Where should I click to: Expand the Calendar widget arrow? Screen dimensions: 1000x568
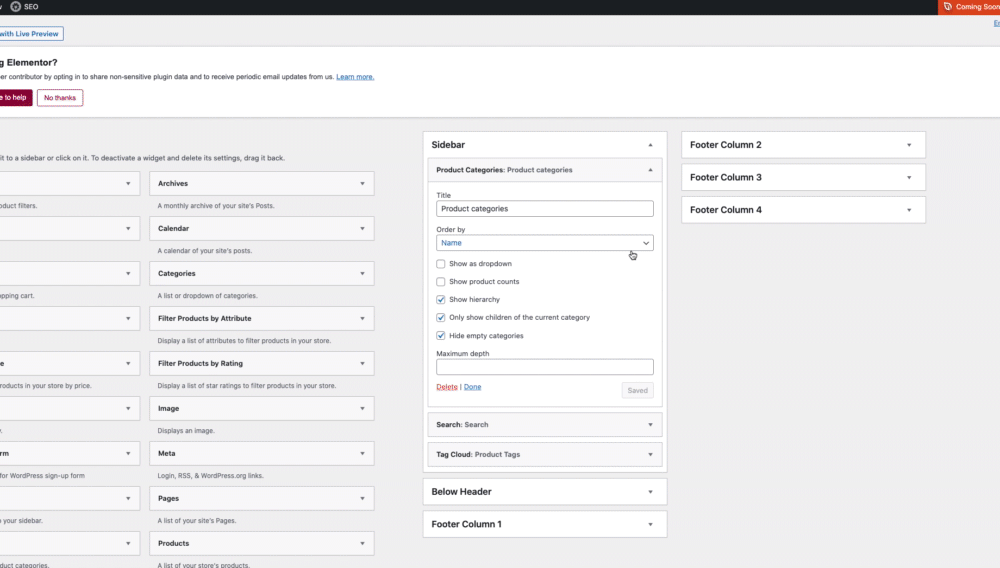(362, 228)
